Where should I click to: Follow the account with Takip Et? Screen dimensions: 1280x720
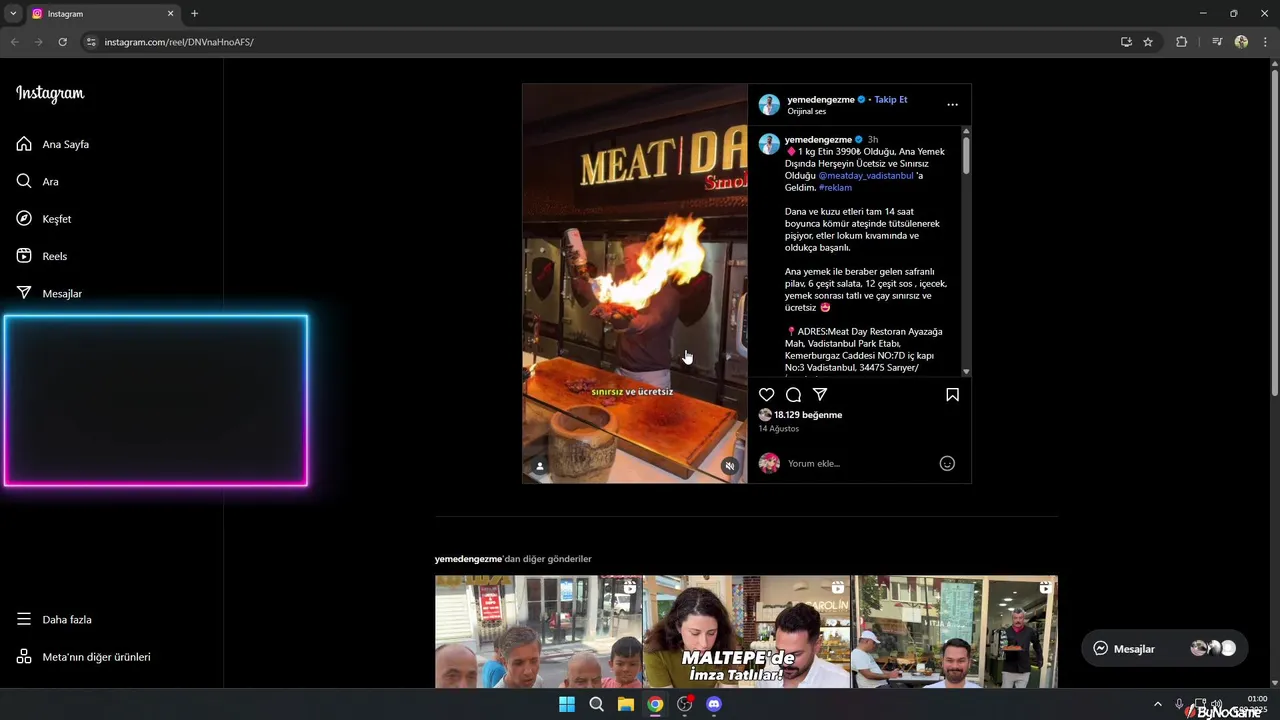tap(890, 100)
